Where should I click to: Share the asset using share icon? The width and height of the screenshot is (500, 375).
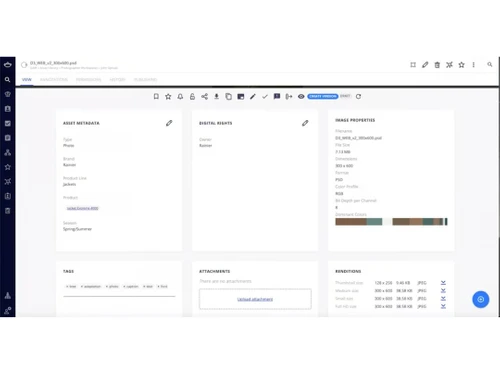pos(204,96)
